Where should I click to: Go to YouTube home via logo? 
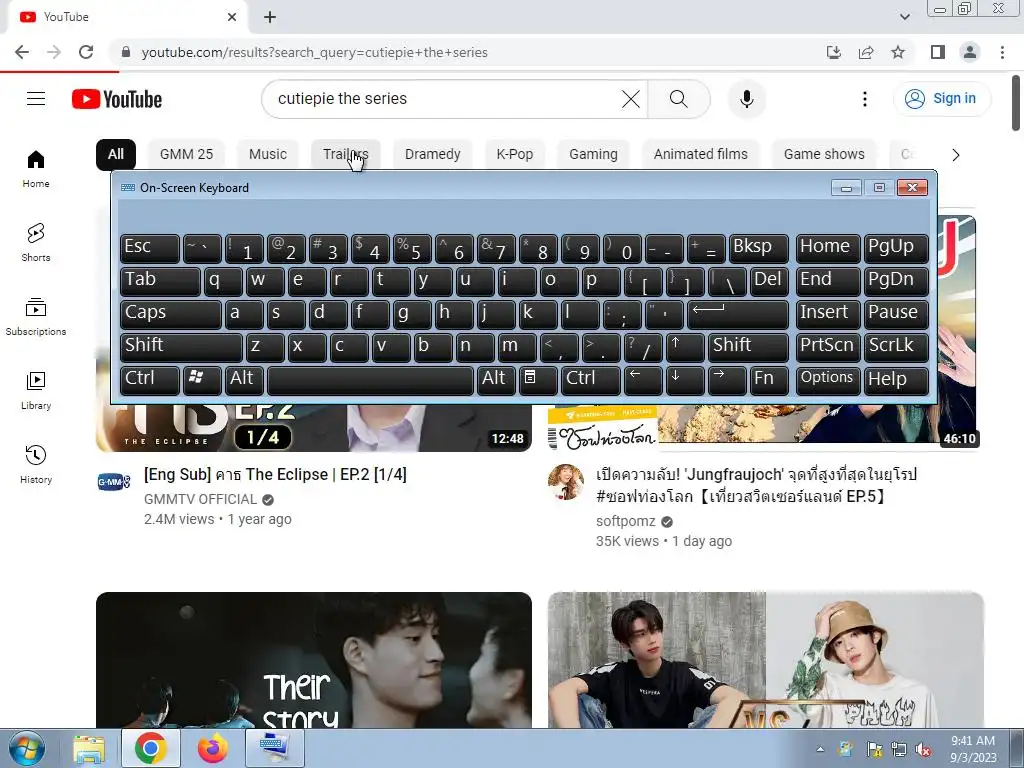117,99
